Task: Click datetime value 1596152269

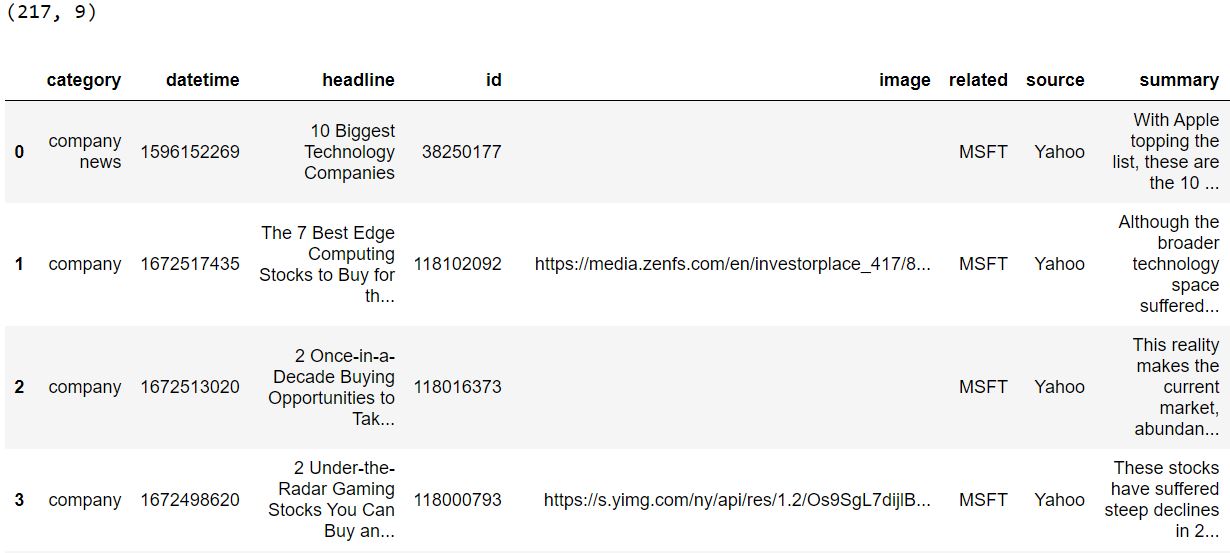Action: pyautogui.click(x=190, y=152)
